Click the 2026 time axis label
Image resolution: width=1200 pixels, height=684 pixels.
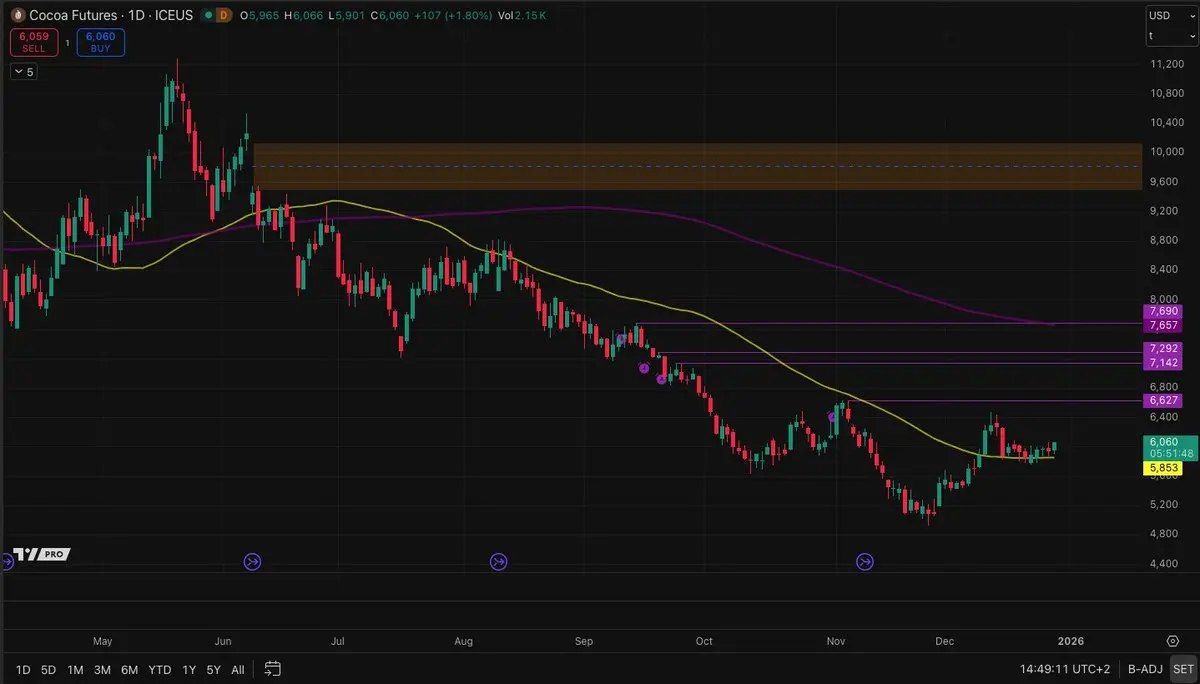1069,641
